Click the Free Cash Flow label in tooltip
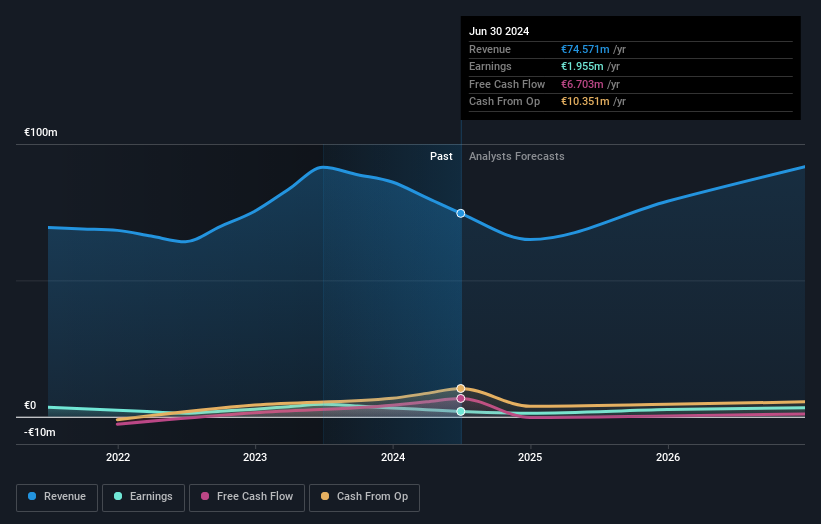 tap(507, 84)
